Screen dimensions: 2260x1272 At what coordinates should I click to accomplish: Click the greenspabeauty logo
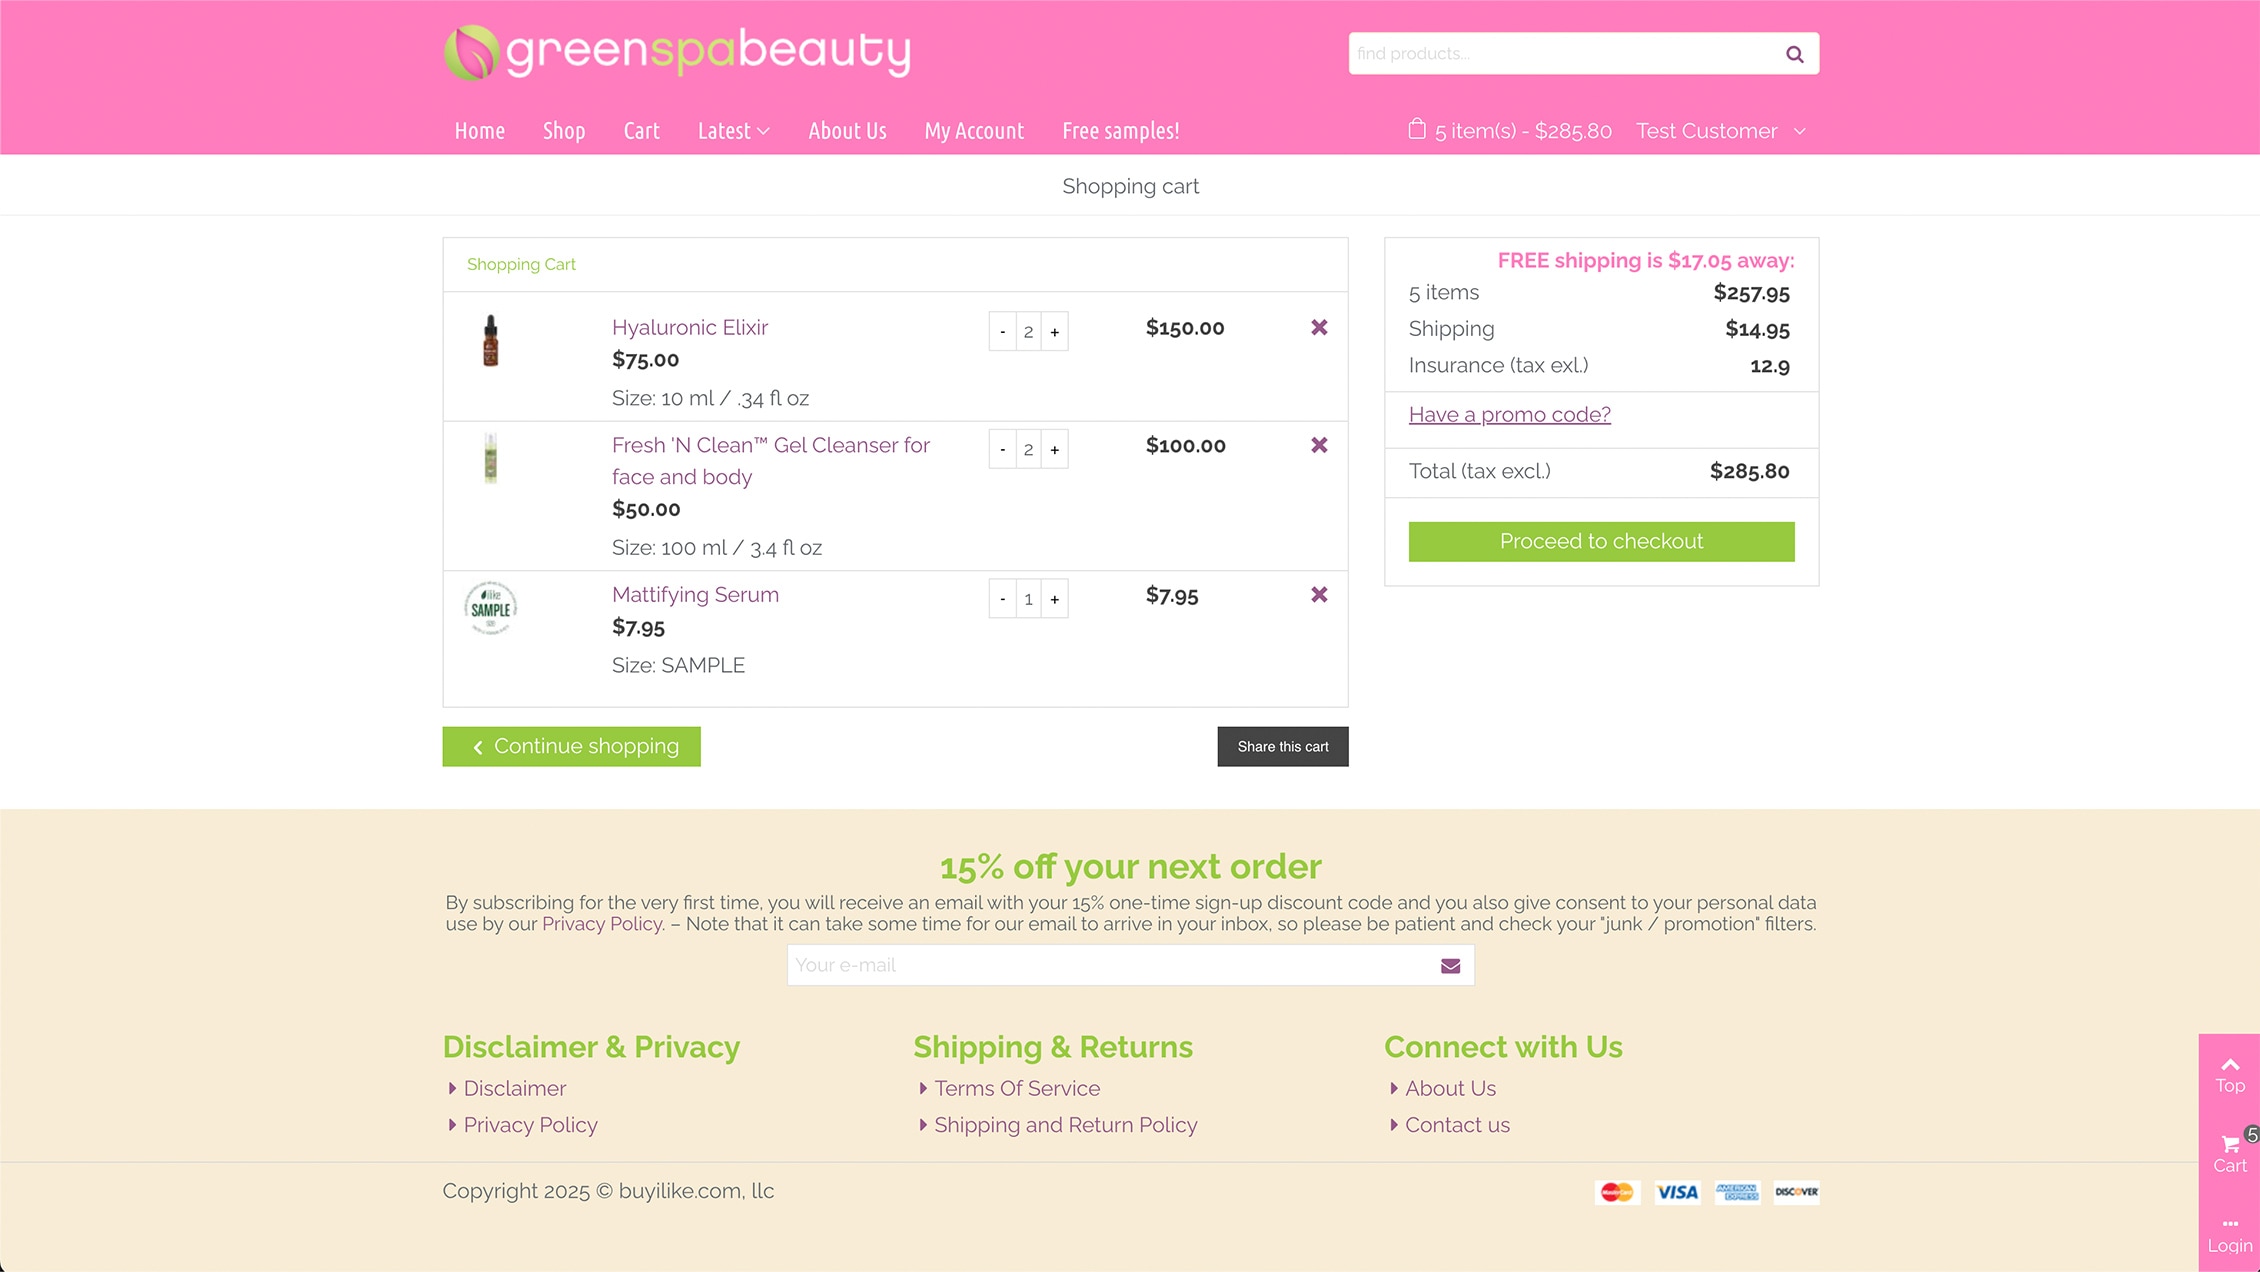tap(677, 52)
